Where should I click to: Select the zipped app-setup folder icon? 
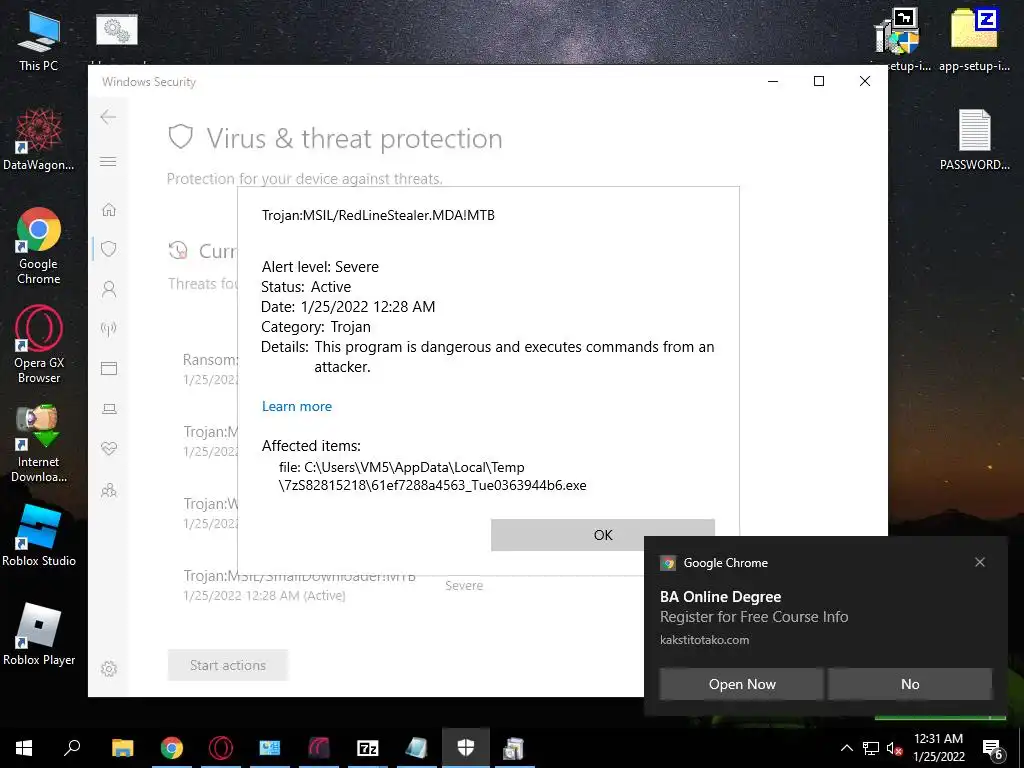pyautogui.click(x=974, y=39)
